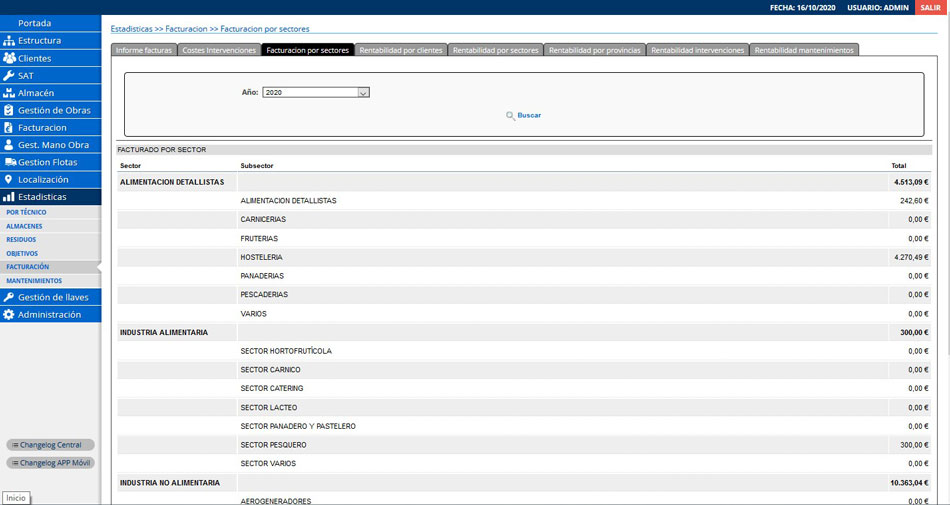The image size is (950, 505).
Task: Switch to Rentabilidad por clientes tab
Action: 400,50
